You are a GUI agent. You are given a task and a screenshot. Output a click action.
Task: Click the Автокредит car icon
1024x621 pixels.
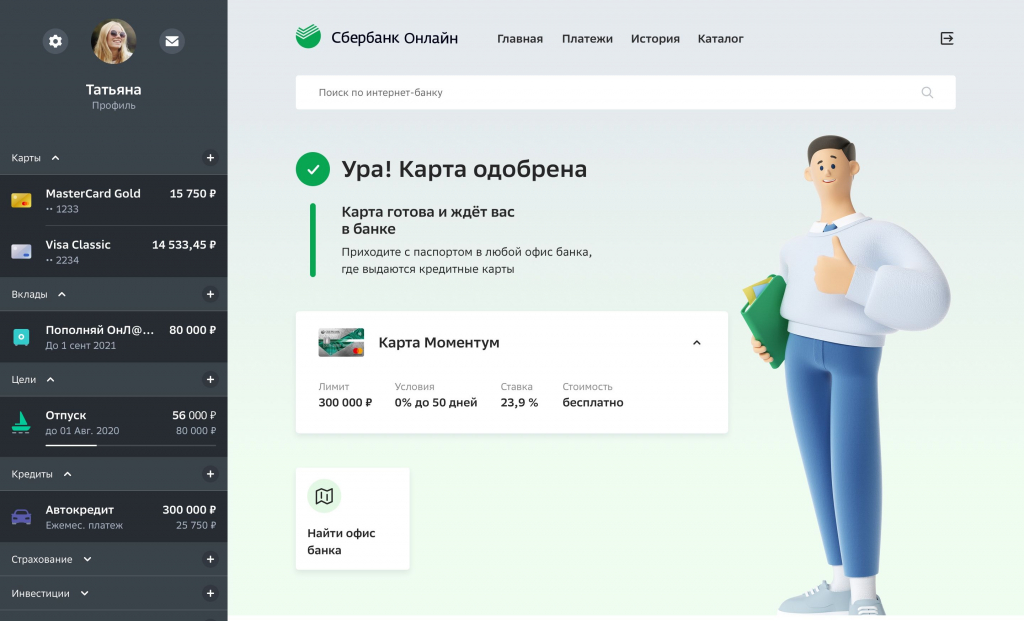pos(21,517)
